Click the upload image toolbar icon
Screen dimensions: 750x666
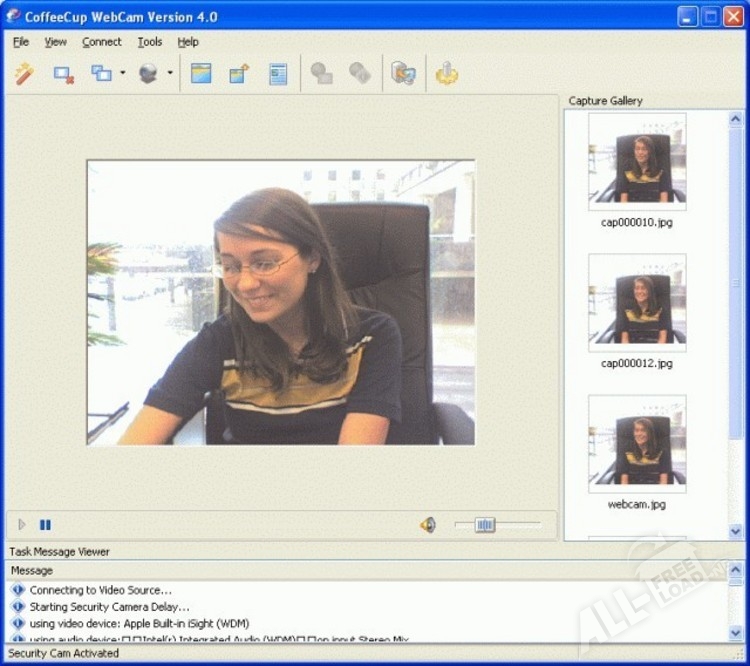tap(239, 74)
